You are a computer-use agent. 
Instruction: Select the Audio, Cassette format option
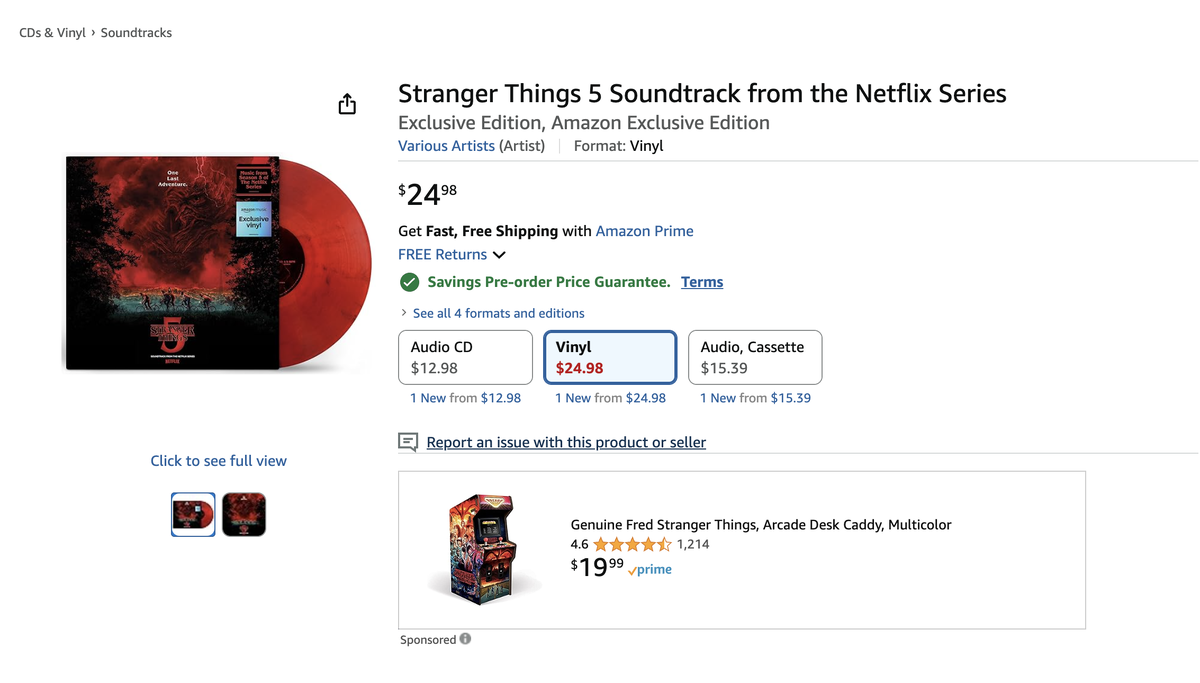[x=755, y=357]
